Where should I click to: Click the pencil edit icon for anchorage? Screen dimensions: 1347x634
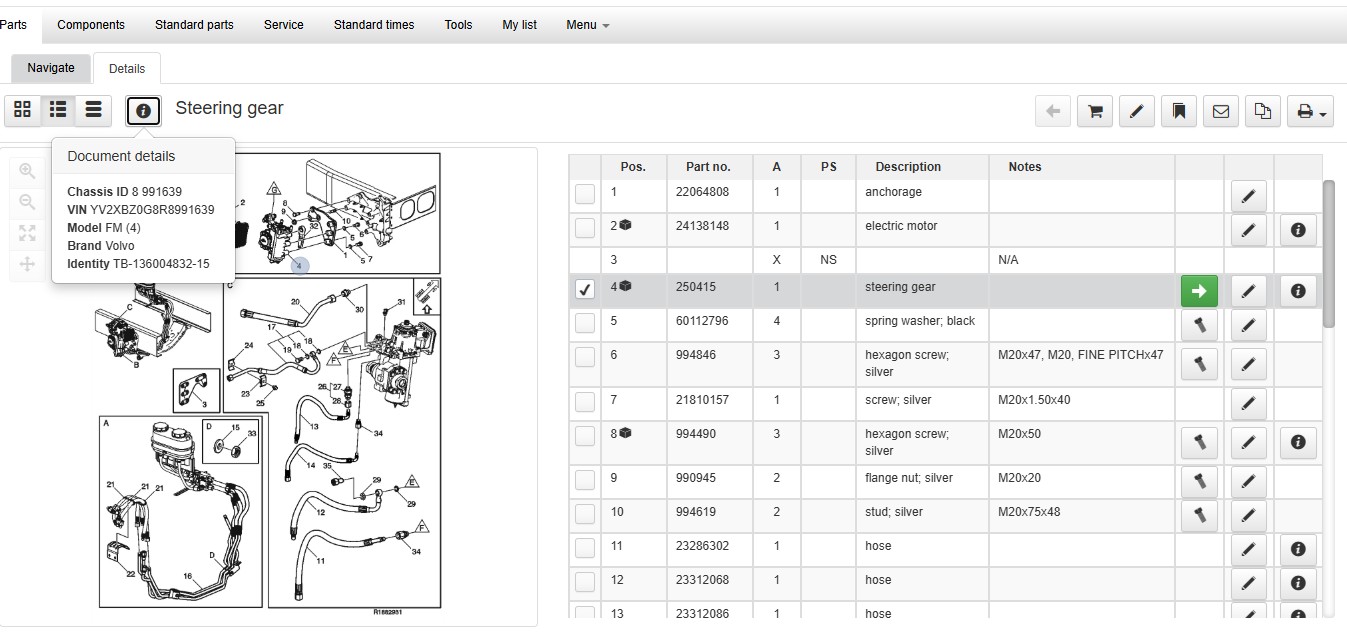[x=1247, y=196]
